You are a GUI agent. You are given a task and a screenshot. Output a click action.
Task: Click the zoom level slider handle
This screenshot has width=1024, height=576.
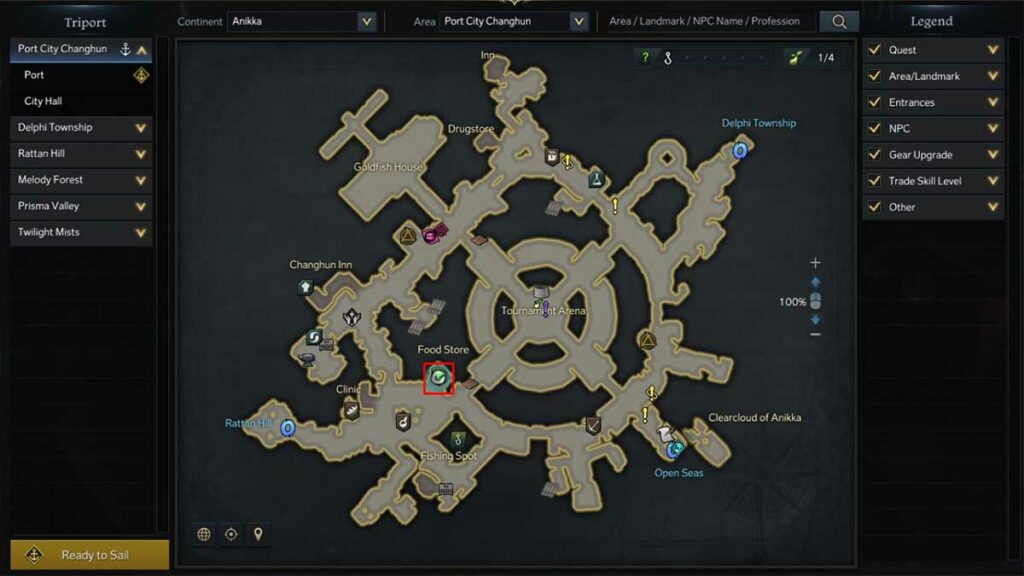(815, 301)
